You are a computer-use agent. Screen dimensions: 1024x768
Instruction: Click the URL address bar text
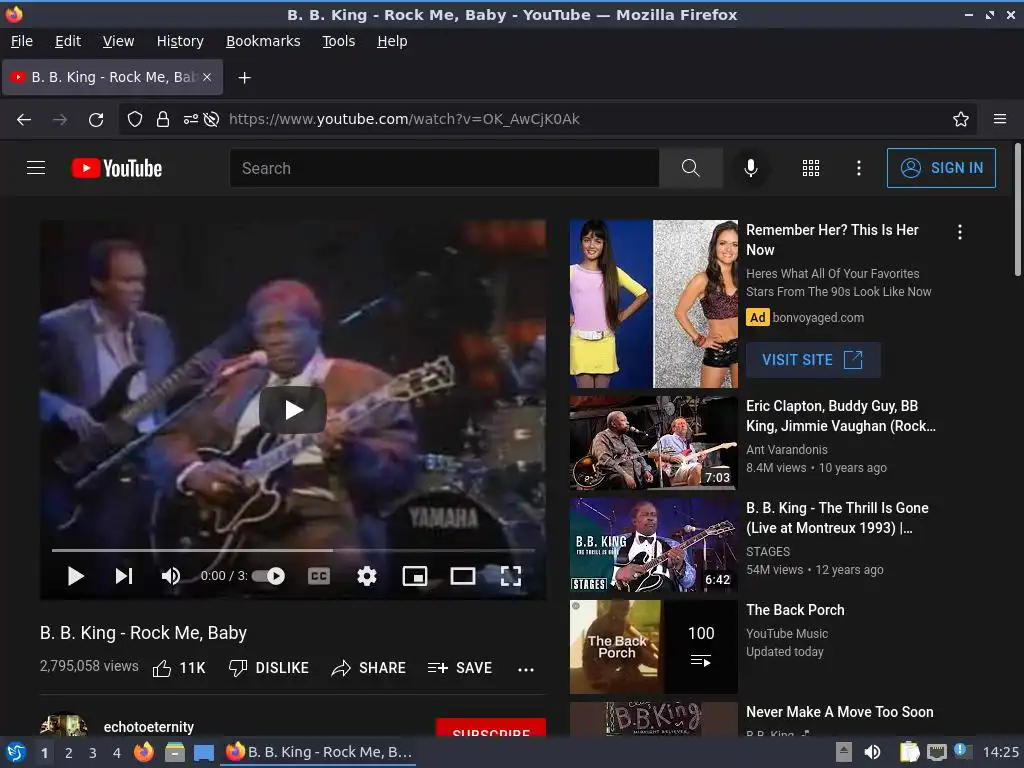[404, 119]
